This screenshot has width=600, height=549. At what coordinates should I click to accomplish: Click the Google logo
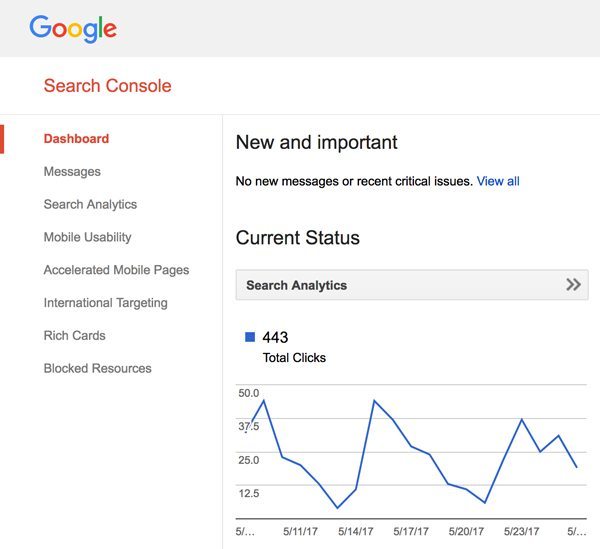[73, 29]
